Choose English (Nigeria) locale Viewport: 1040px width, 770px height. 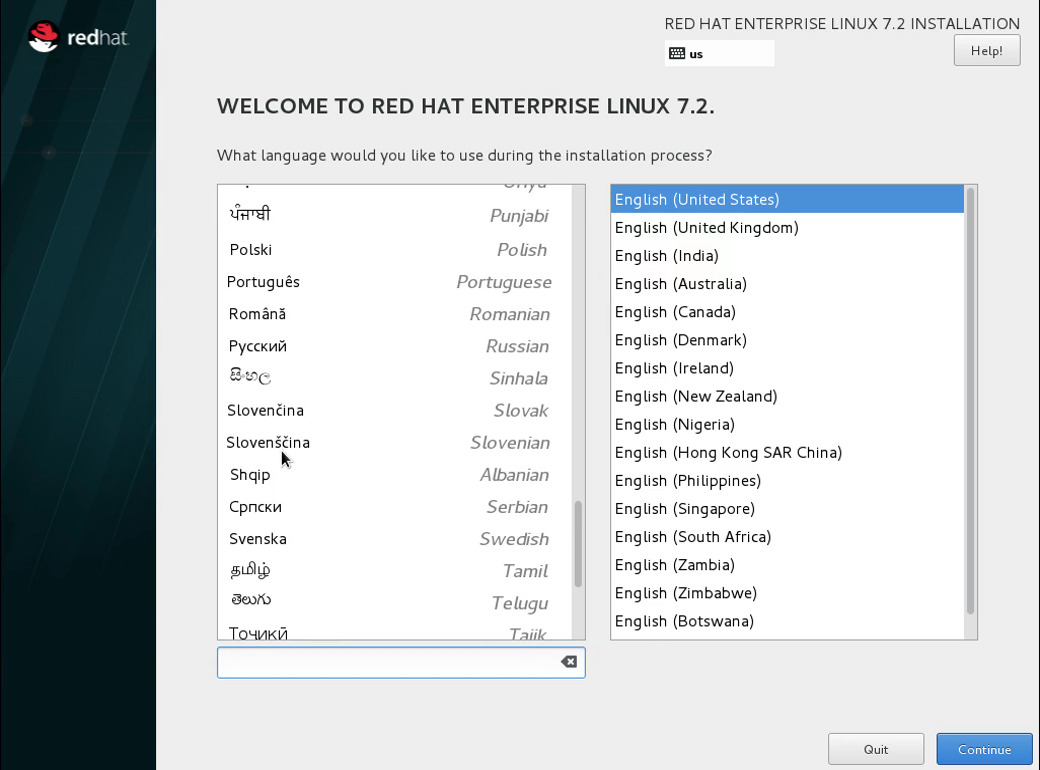click(x=787, y=424)
